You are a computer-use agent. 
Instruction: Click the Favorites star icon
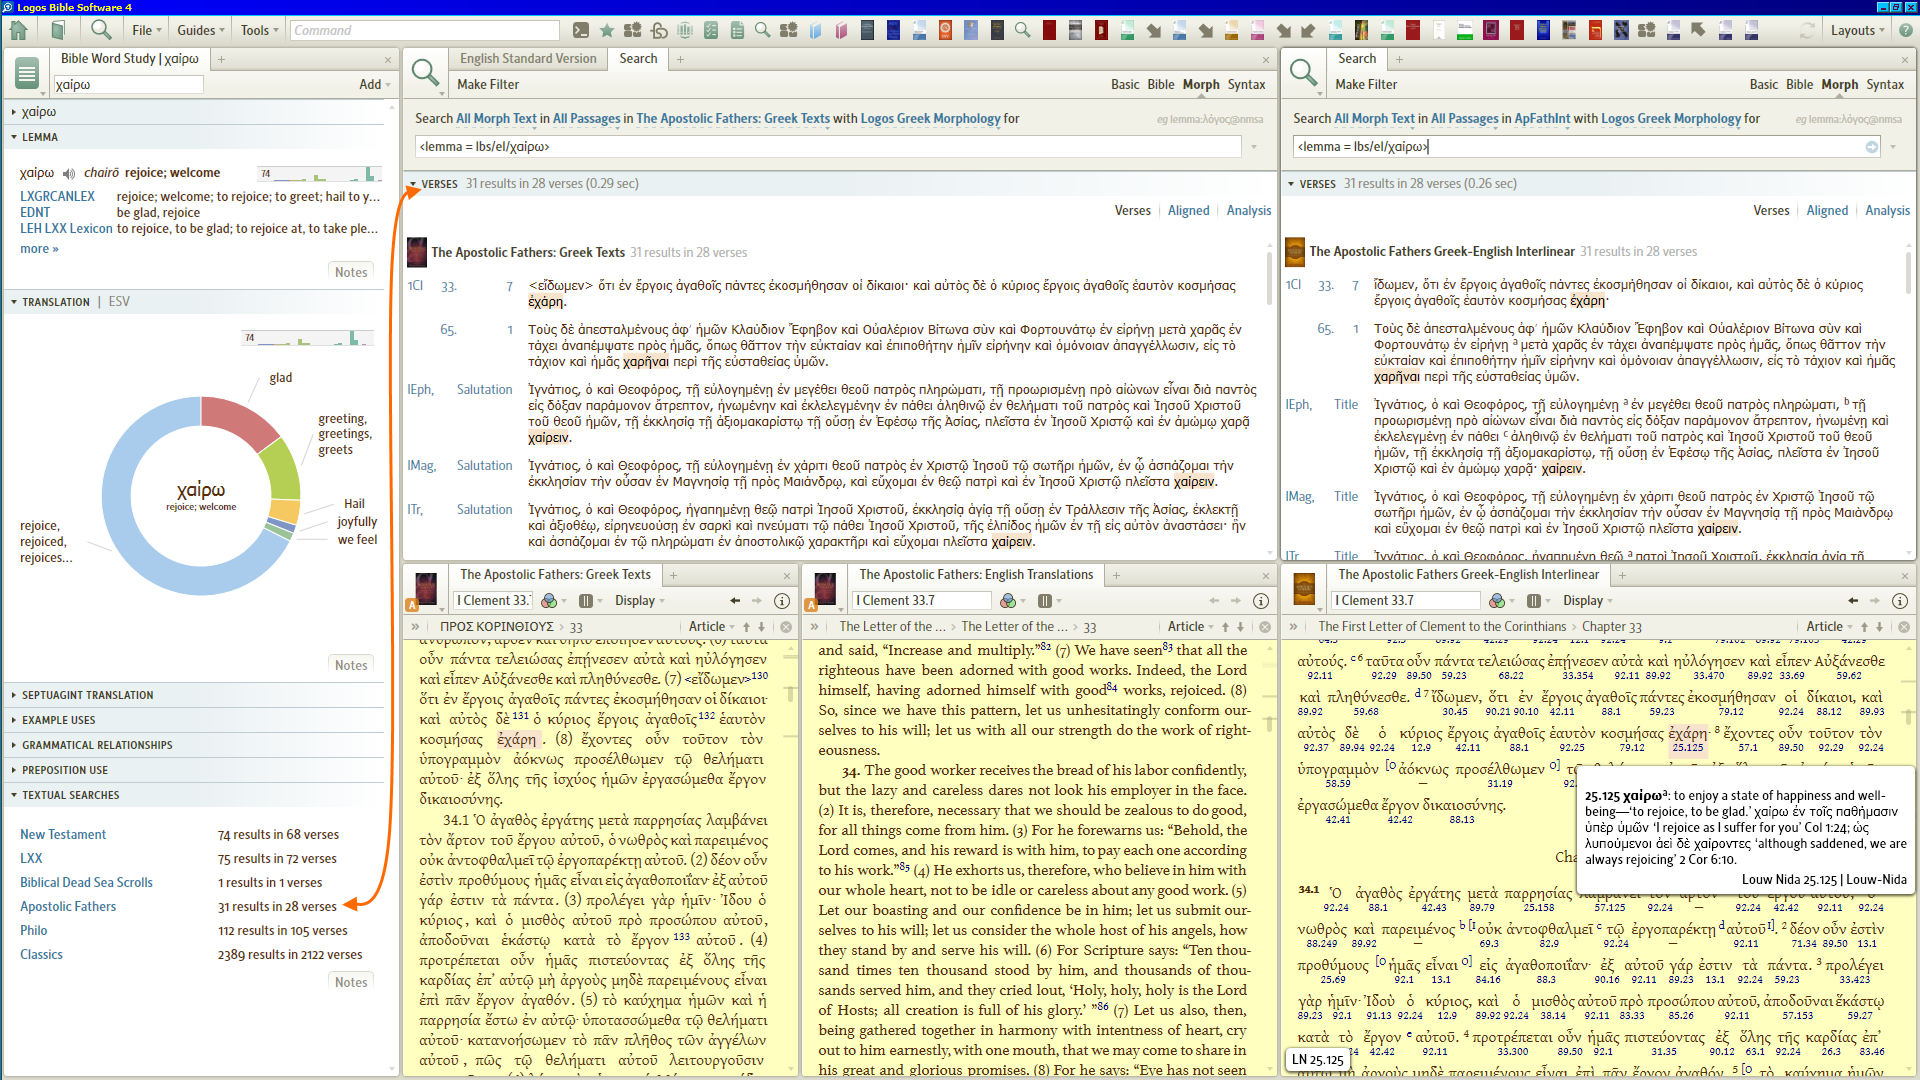[607, 30]
